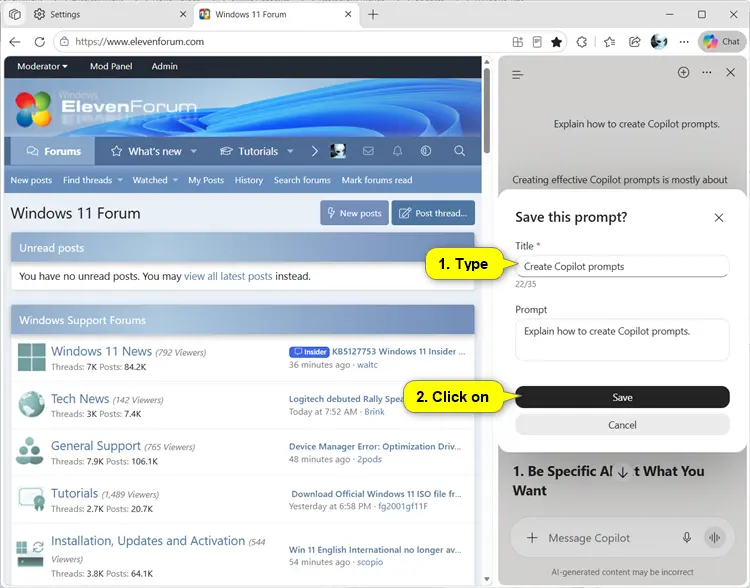Screen dimensions: 750x588
Task: Click the share icon in the toolbar
Action: coord(635,42)
